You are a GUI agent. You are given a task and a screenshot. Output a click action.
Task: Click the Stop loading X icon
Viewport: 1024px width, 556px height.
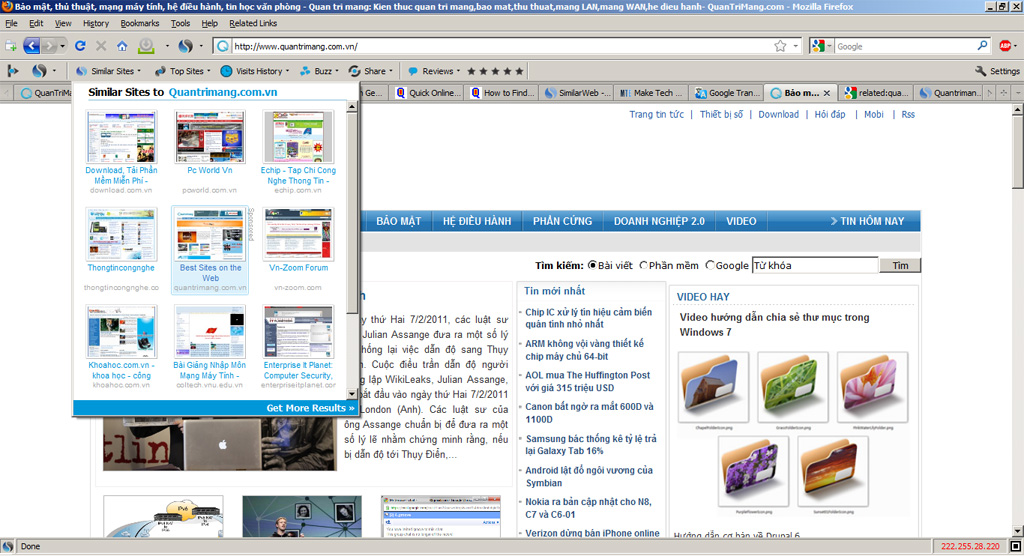pos(101,46)
